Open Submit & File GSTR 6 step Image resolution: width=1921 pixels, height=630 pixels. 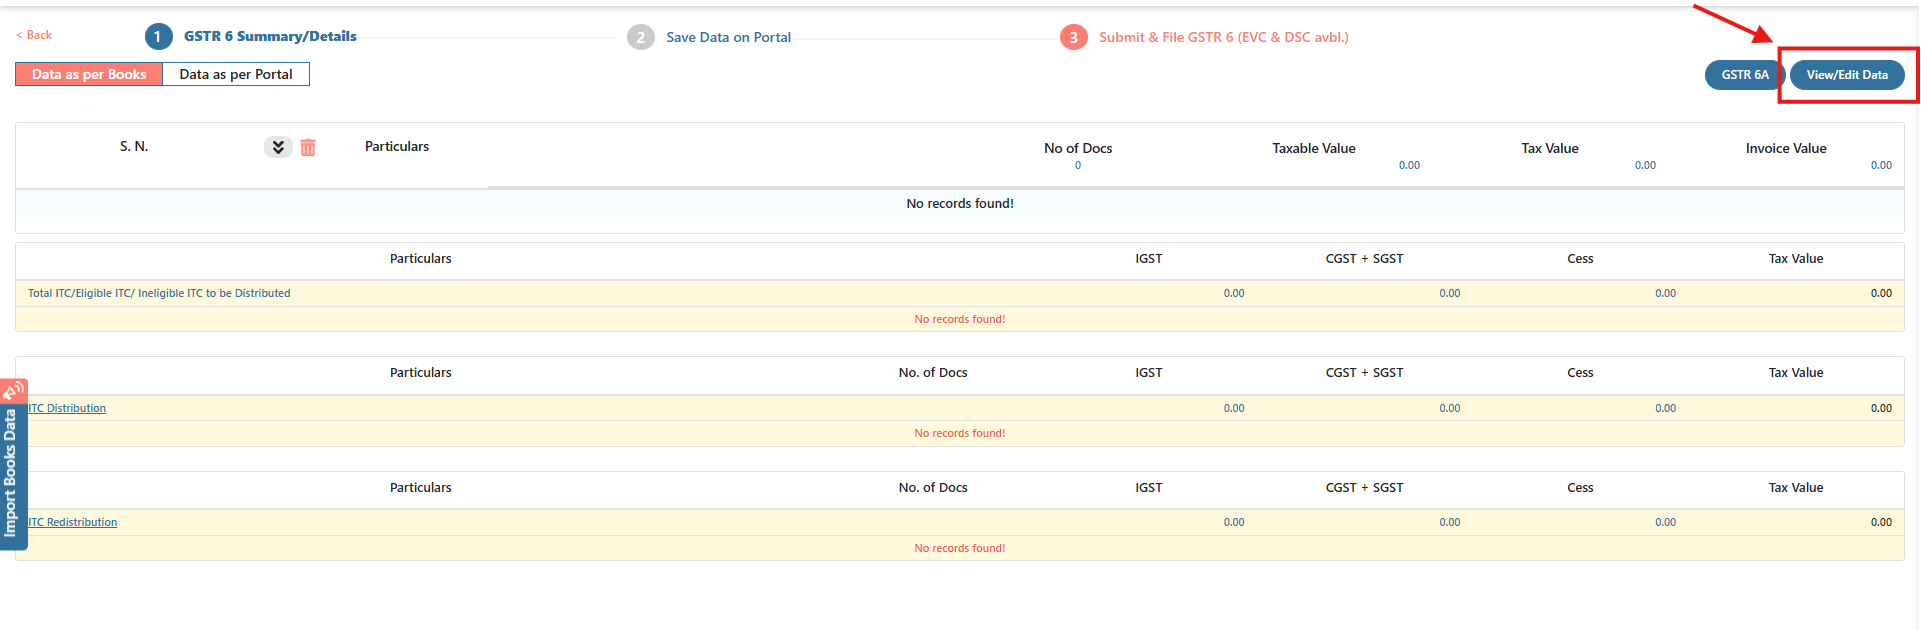pos(1223,38)
